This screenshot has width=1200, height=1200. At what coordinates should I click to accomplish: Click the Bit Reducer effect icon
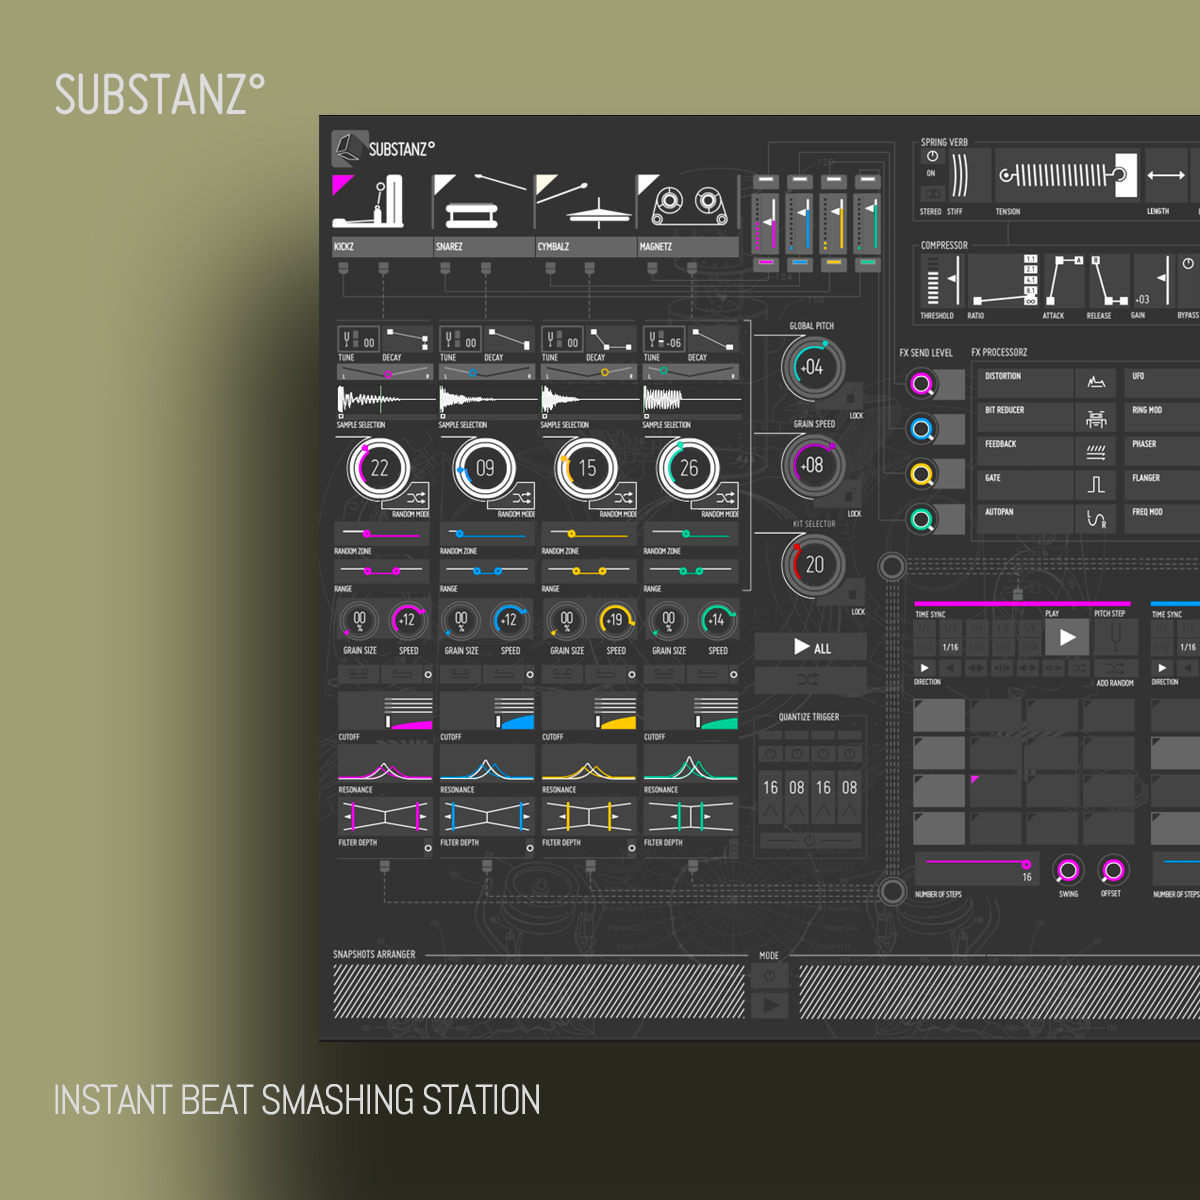tap(1097, 417)
